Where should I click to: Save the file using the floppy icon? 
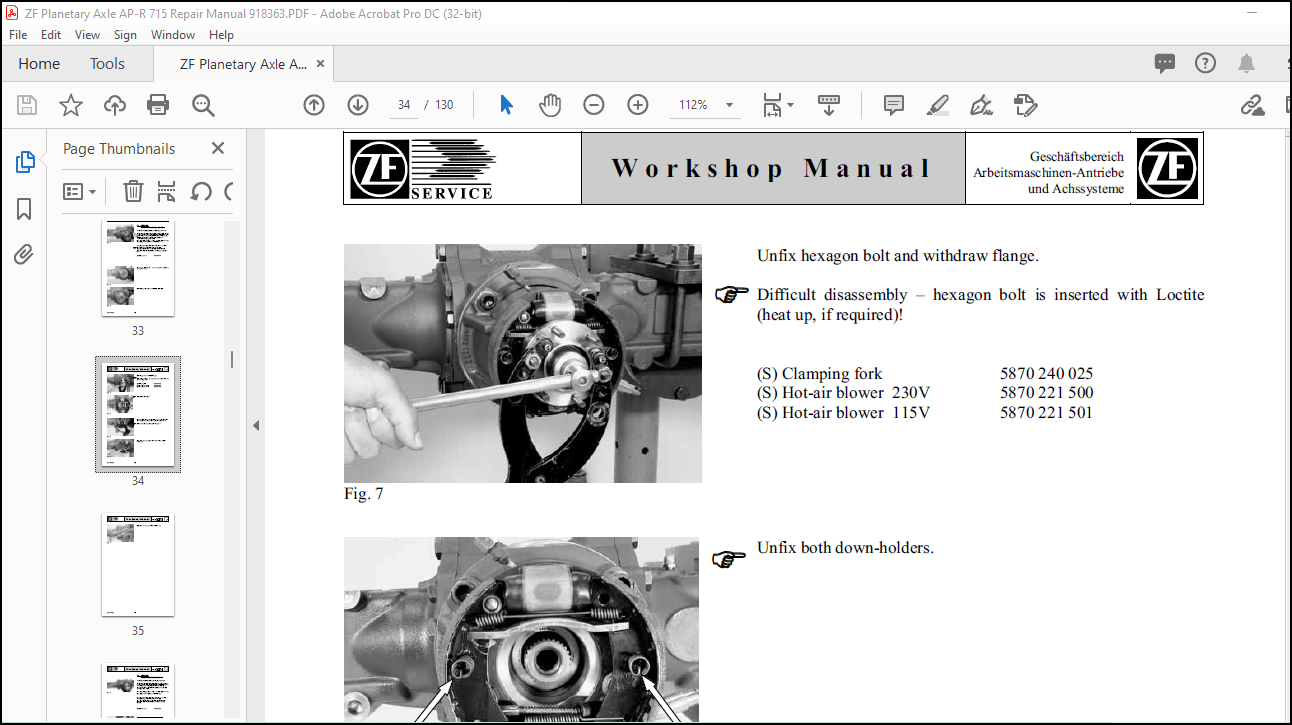[x=27, y=105]
